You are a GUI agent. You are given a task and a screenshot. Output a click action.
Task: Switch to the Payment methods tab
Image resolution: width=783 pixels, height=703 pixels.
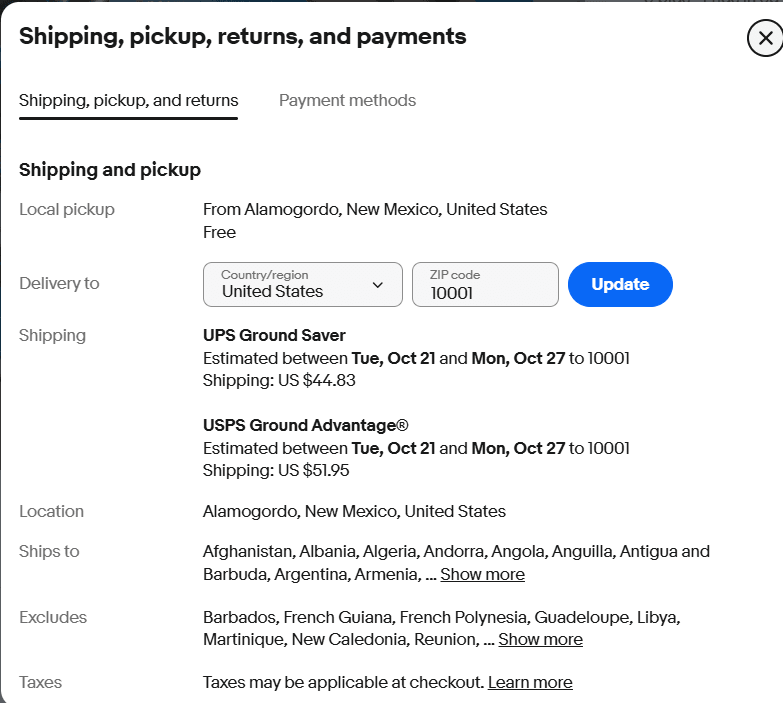[x=347, y=100]
